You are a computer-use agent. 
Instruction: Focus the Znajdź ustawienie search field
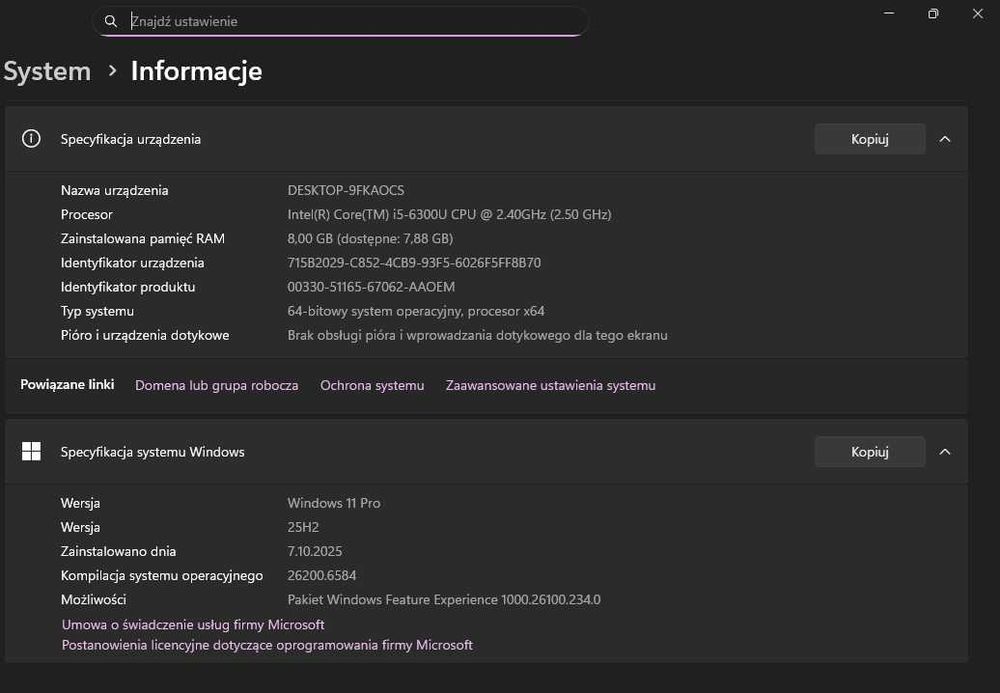(x=341, y=21)
